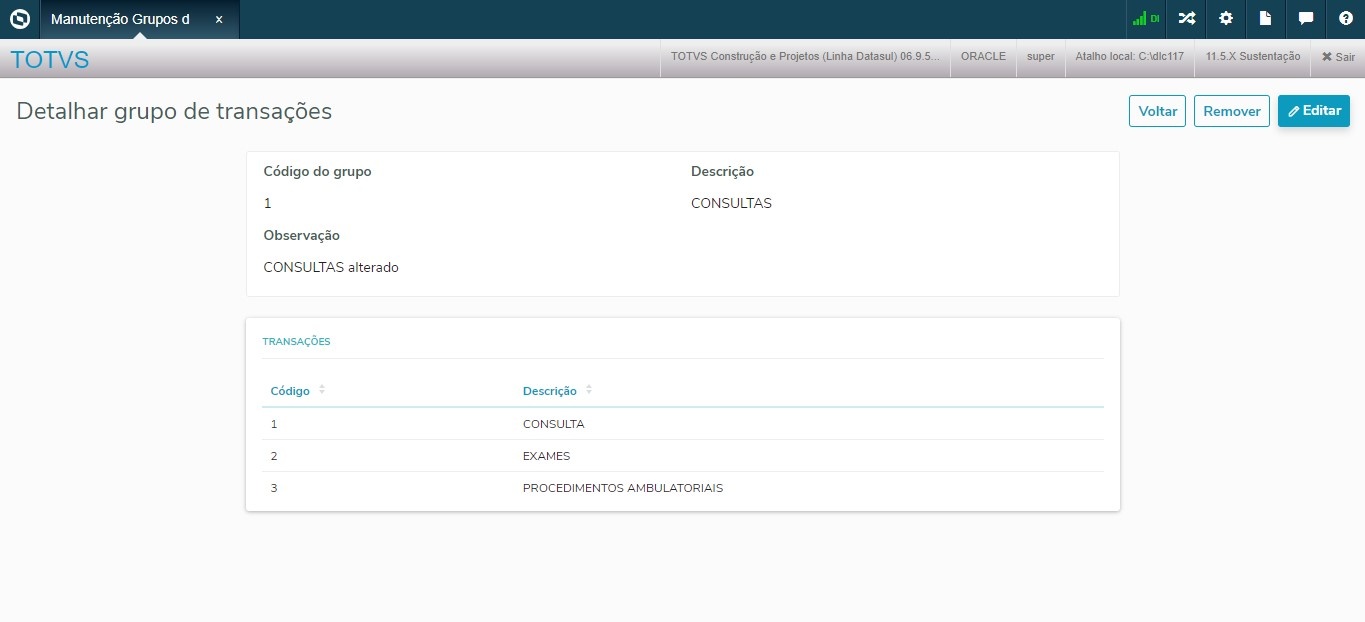The height and width of the screenshot is (622, 1365).
Task: Click the Detalhar grupo de transações heading
Action: point(174,111)
